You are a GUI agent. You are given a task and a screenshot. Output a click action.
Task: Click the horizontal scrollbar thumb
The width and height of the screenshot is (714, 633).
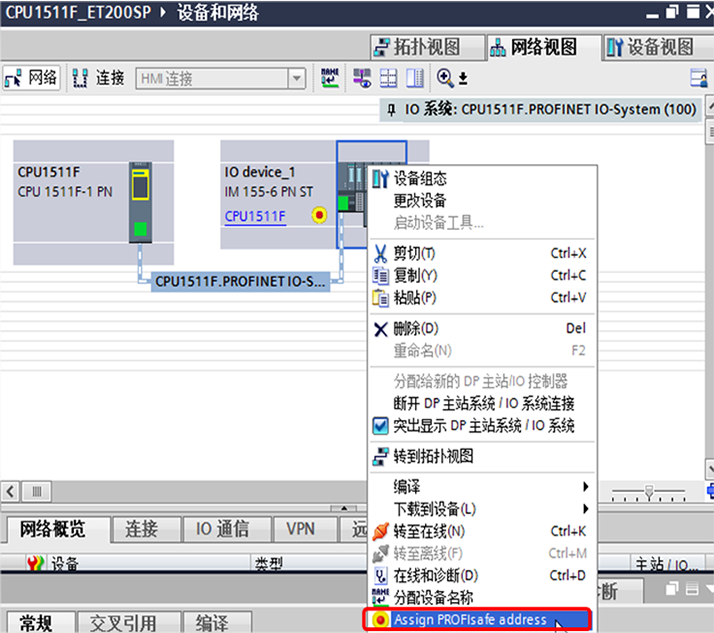[x=36, y=491]
